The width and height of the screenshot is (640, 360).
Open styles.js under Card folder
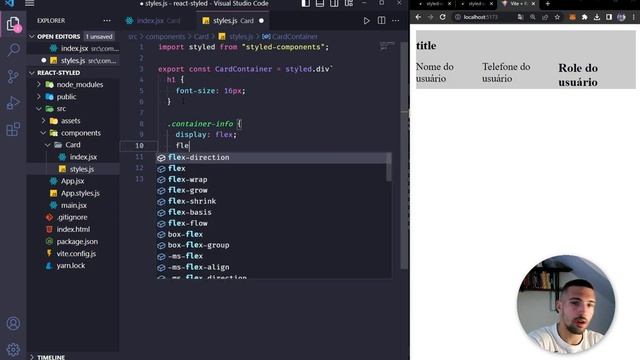point(82,169)
